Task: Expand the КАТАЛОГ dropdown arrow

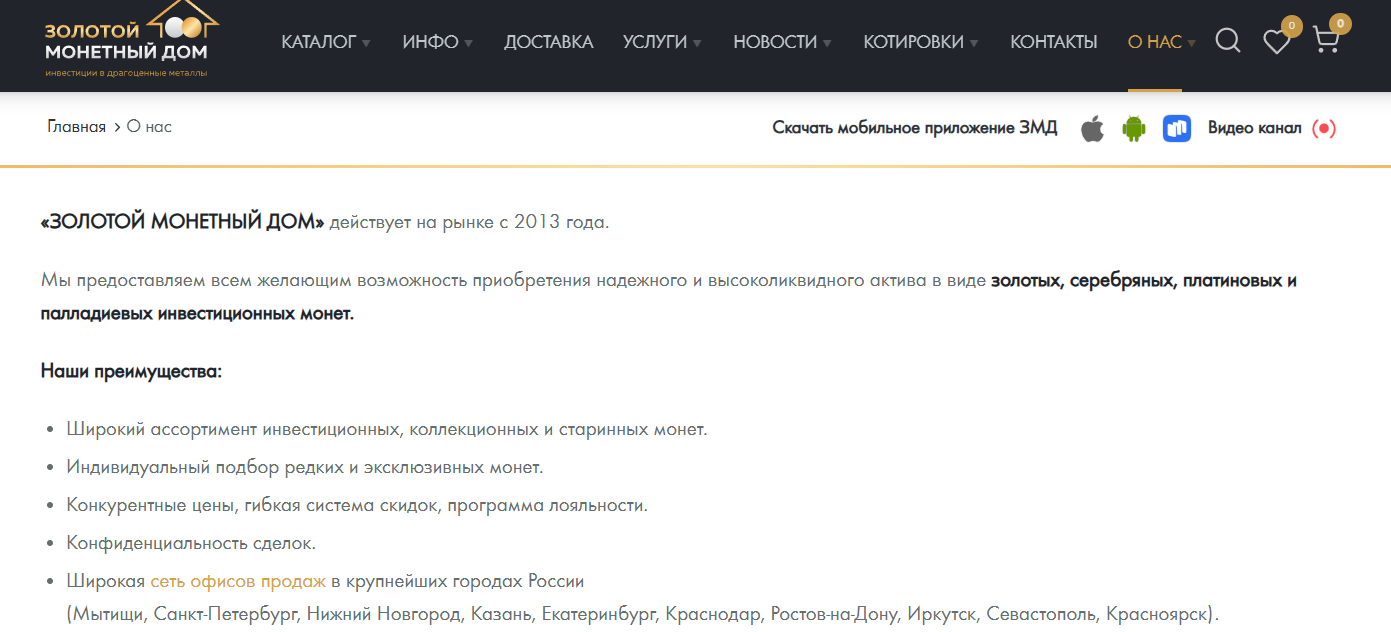Action: [x=366, y=43]
